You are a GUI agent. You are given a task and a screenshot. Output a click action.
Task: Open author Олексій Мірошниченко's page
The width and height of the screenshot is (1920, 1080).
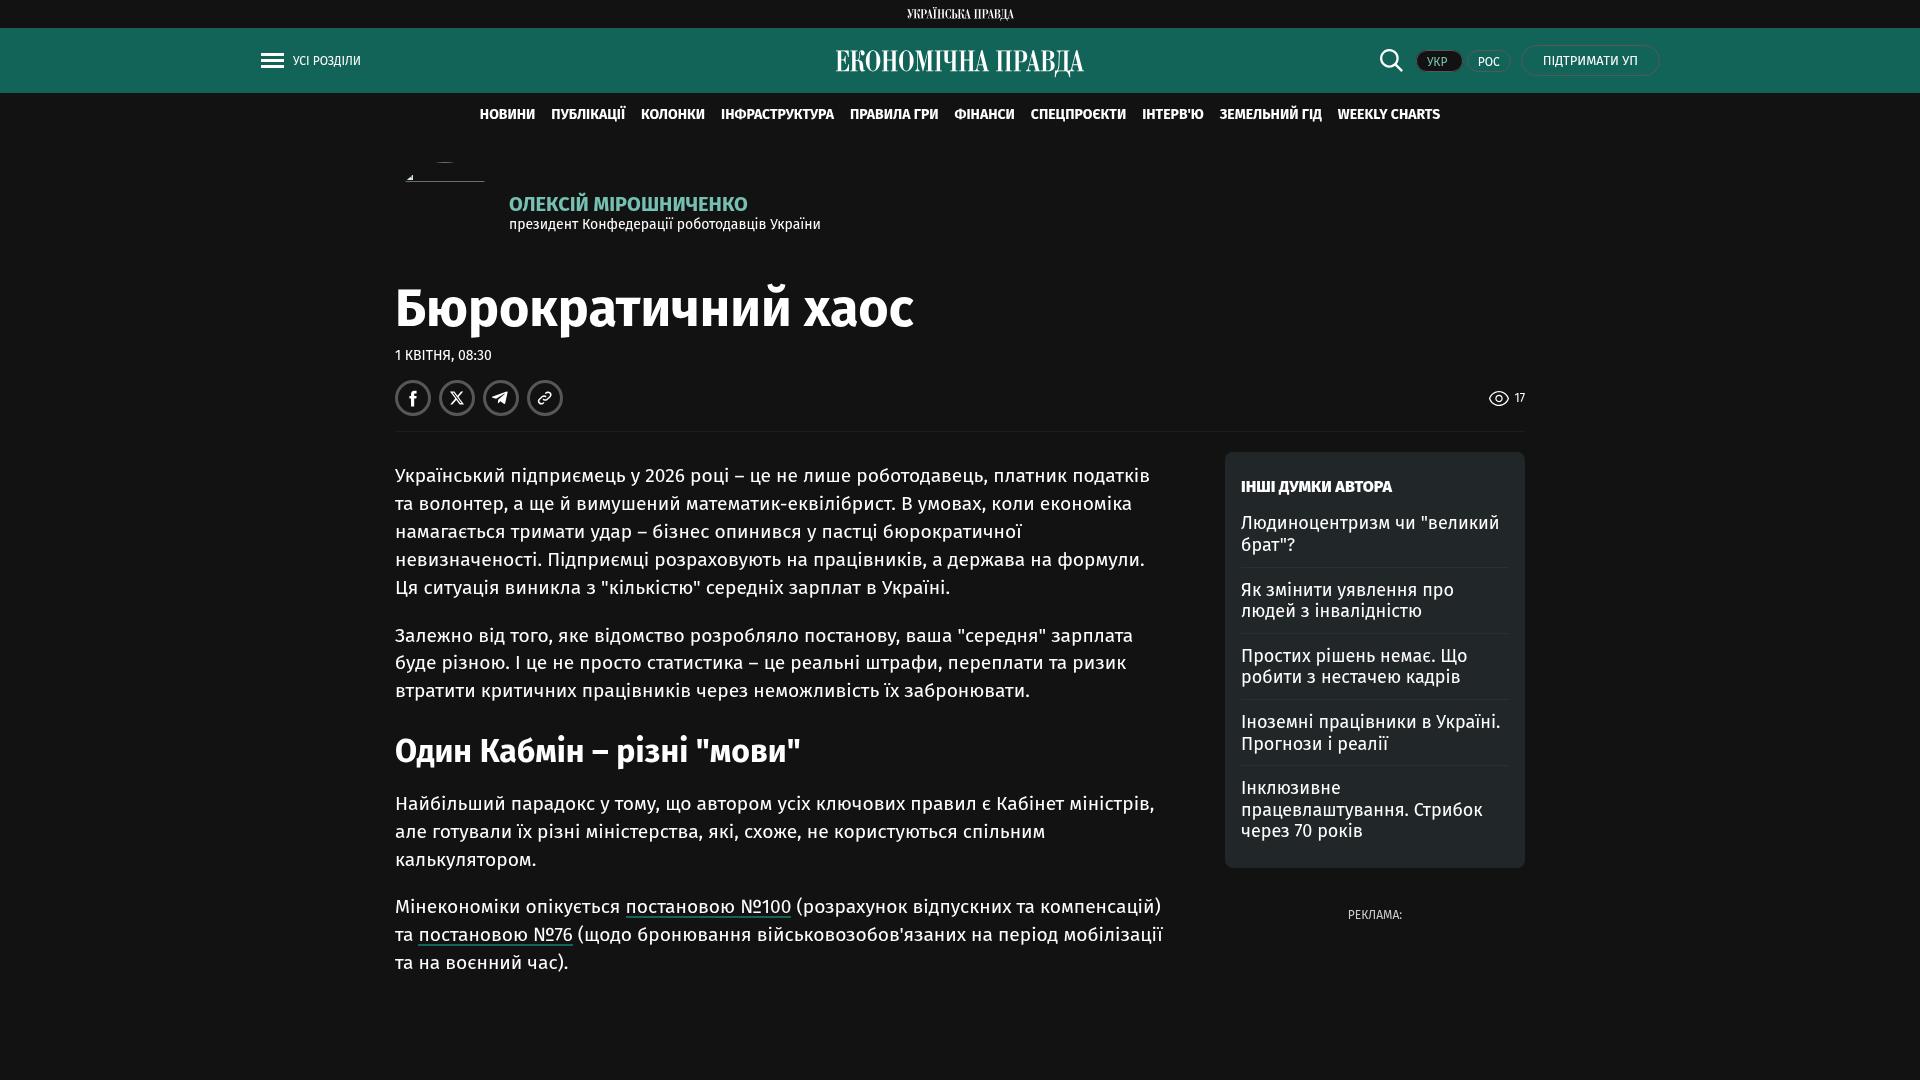tap(628, 204)
